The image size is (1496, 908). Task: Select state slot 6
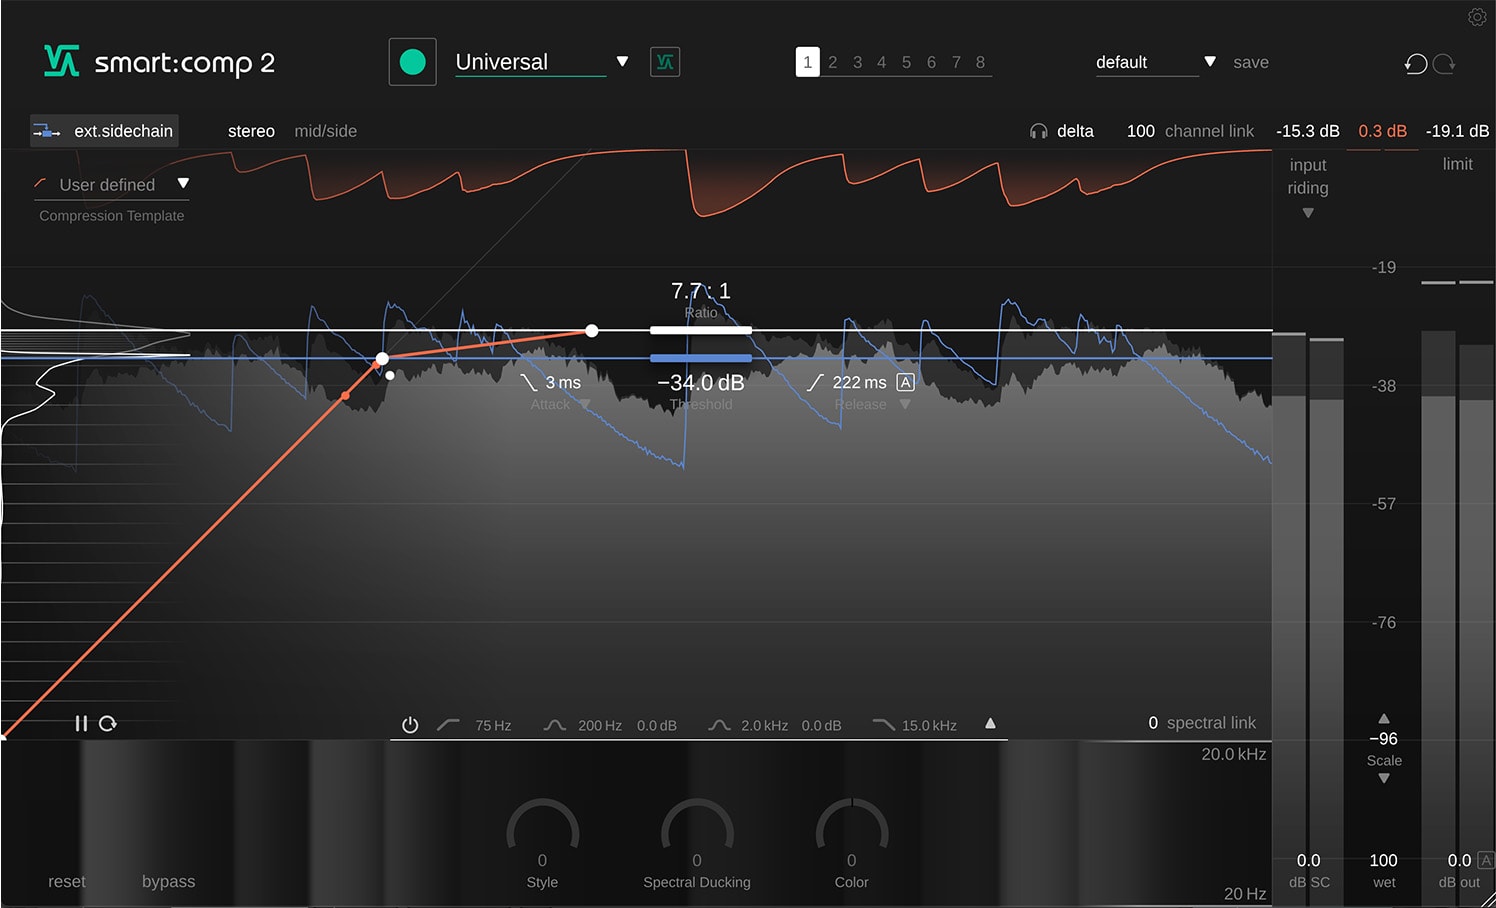pos(931,62)
